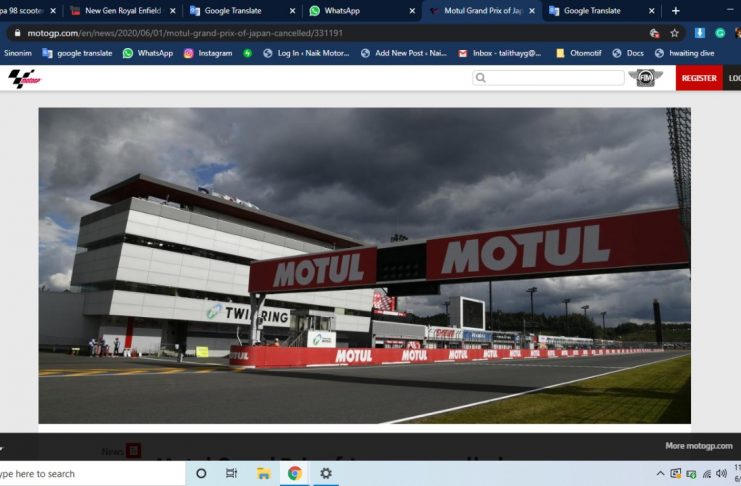The height and width of the screenshot is (486, 741).
Task: Open a new browser tab
Action: pyautogui.click(x=676, y=11)
